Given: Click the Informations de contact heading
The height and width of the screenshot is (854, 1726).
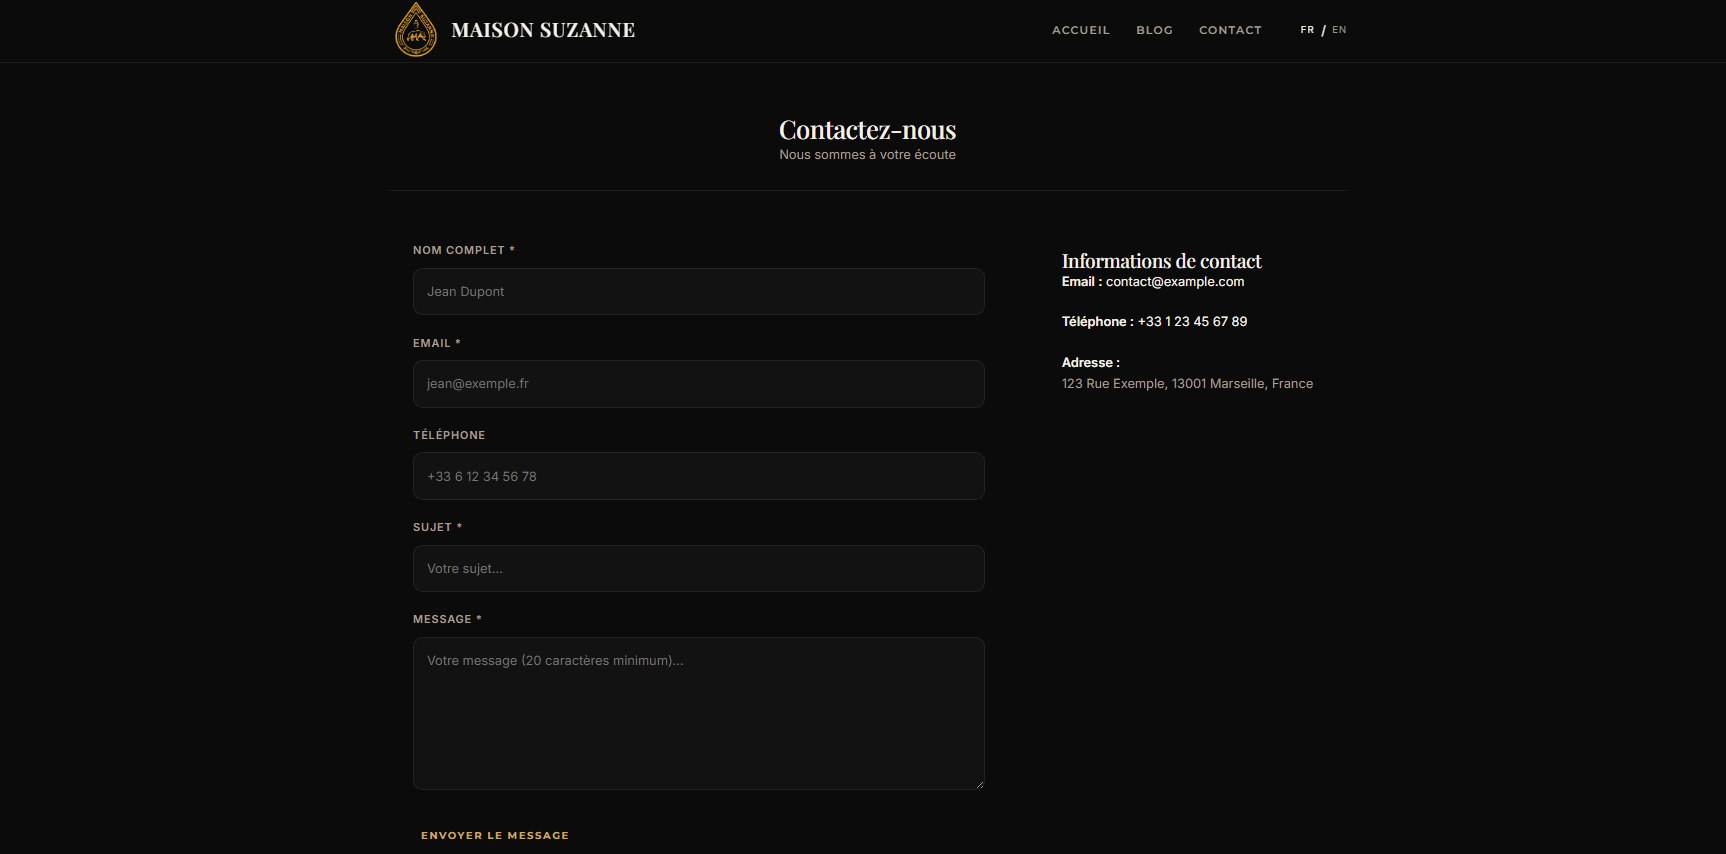Looking at the screenshot, I should (1161, 261).
